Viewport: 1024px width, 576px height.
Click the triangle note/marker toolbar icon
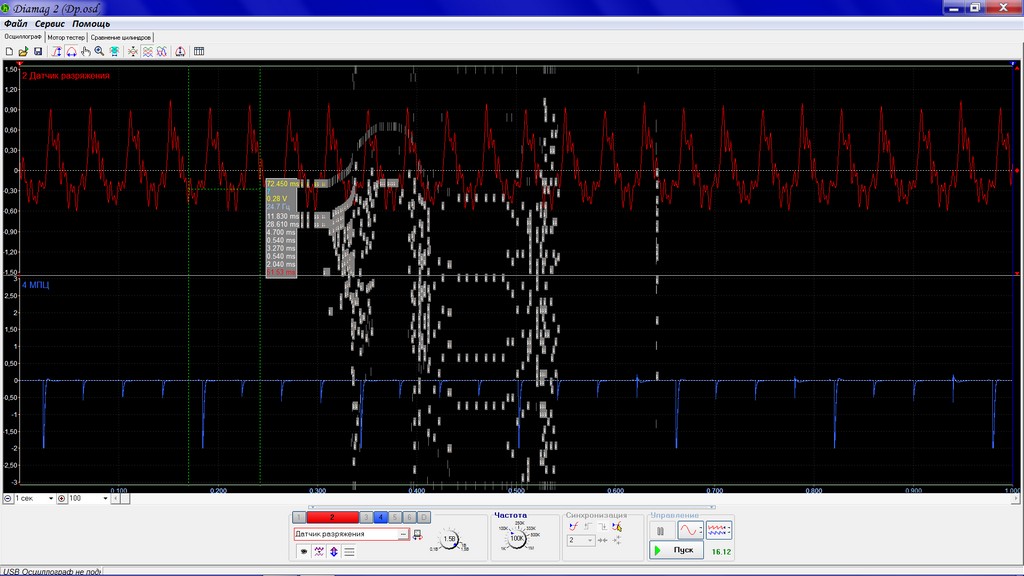[x=180, y=52]
